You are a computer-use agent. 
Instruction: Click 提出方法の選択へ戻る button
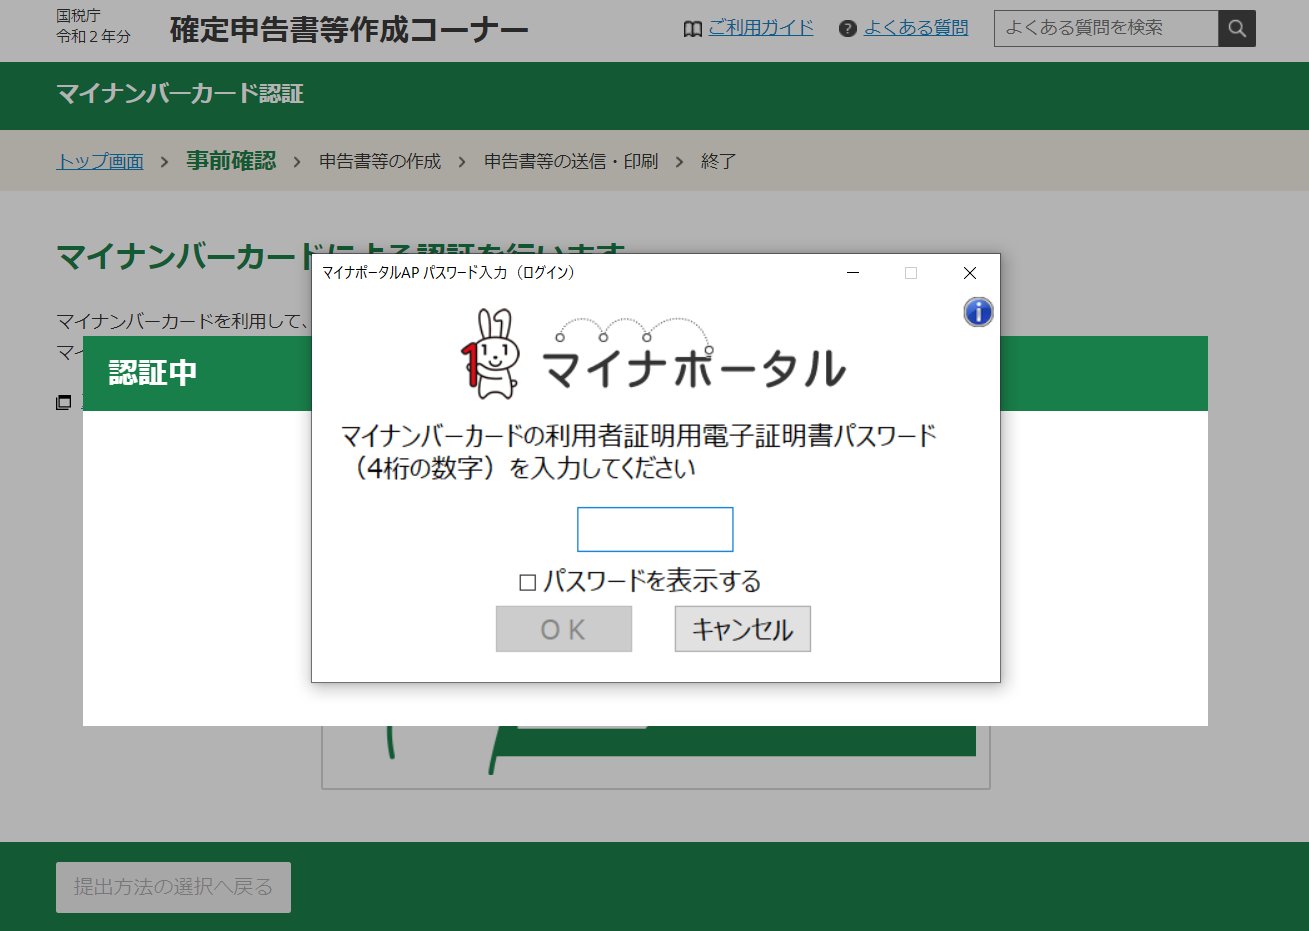[x=173, y=887]
